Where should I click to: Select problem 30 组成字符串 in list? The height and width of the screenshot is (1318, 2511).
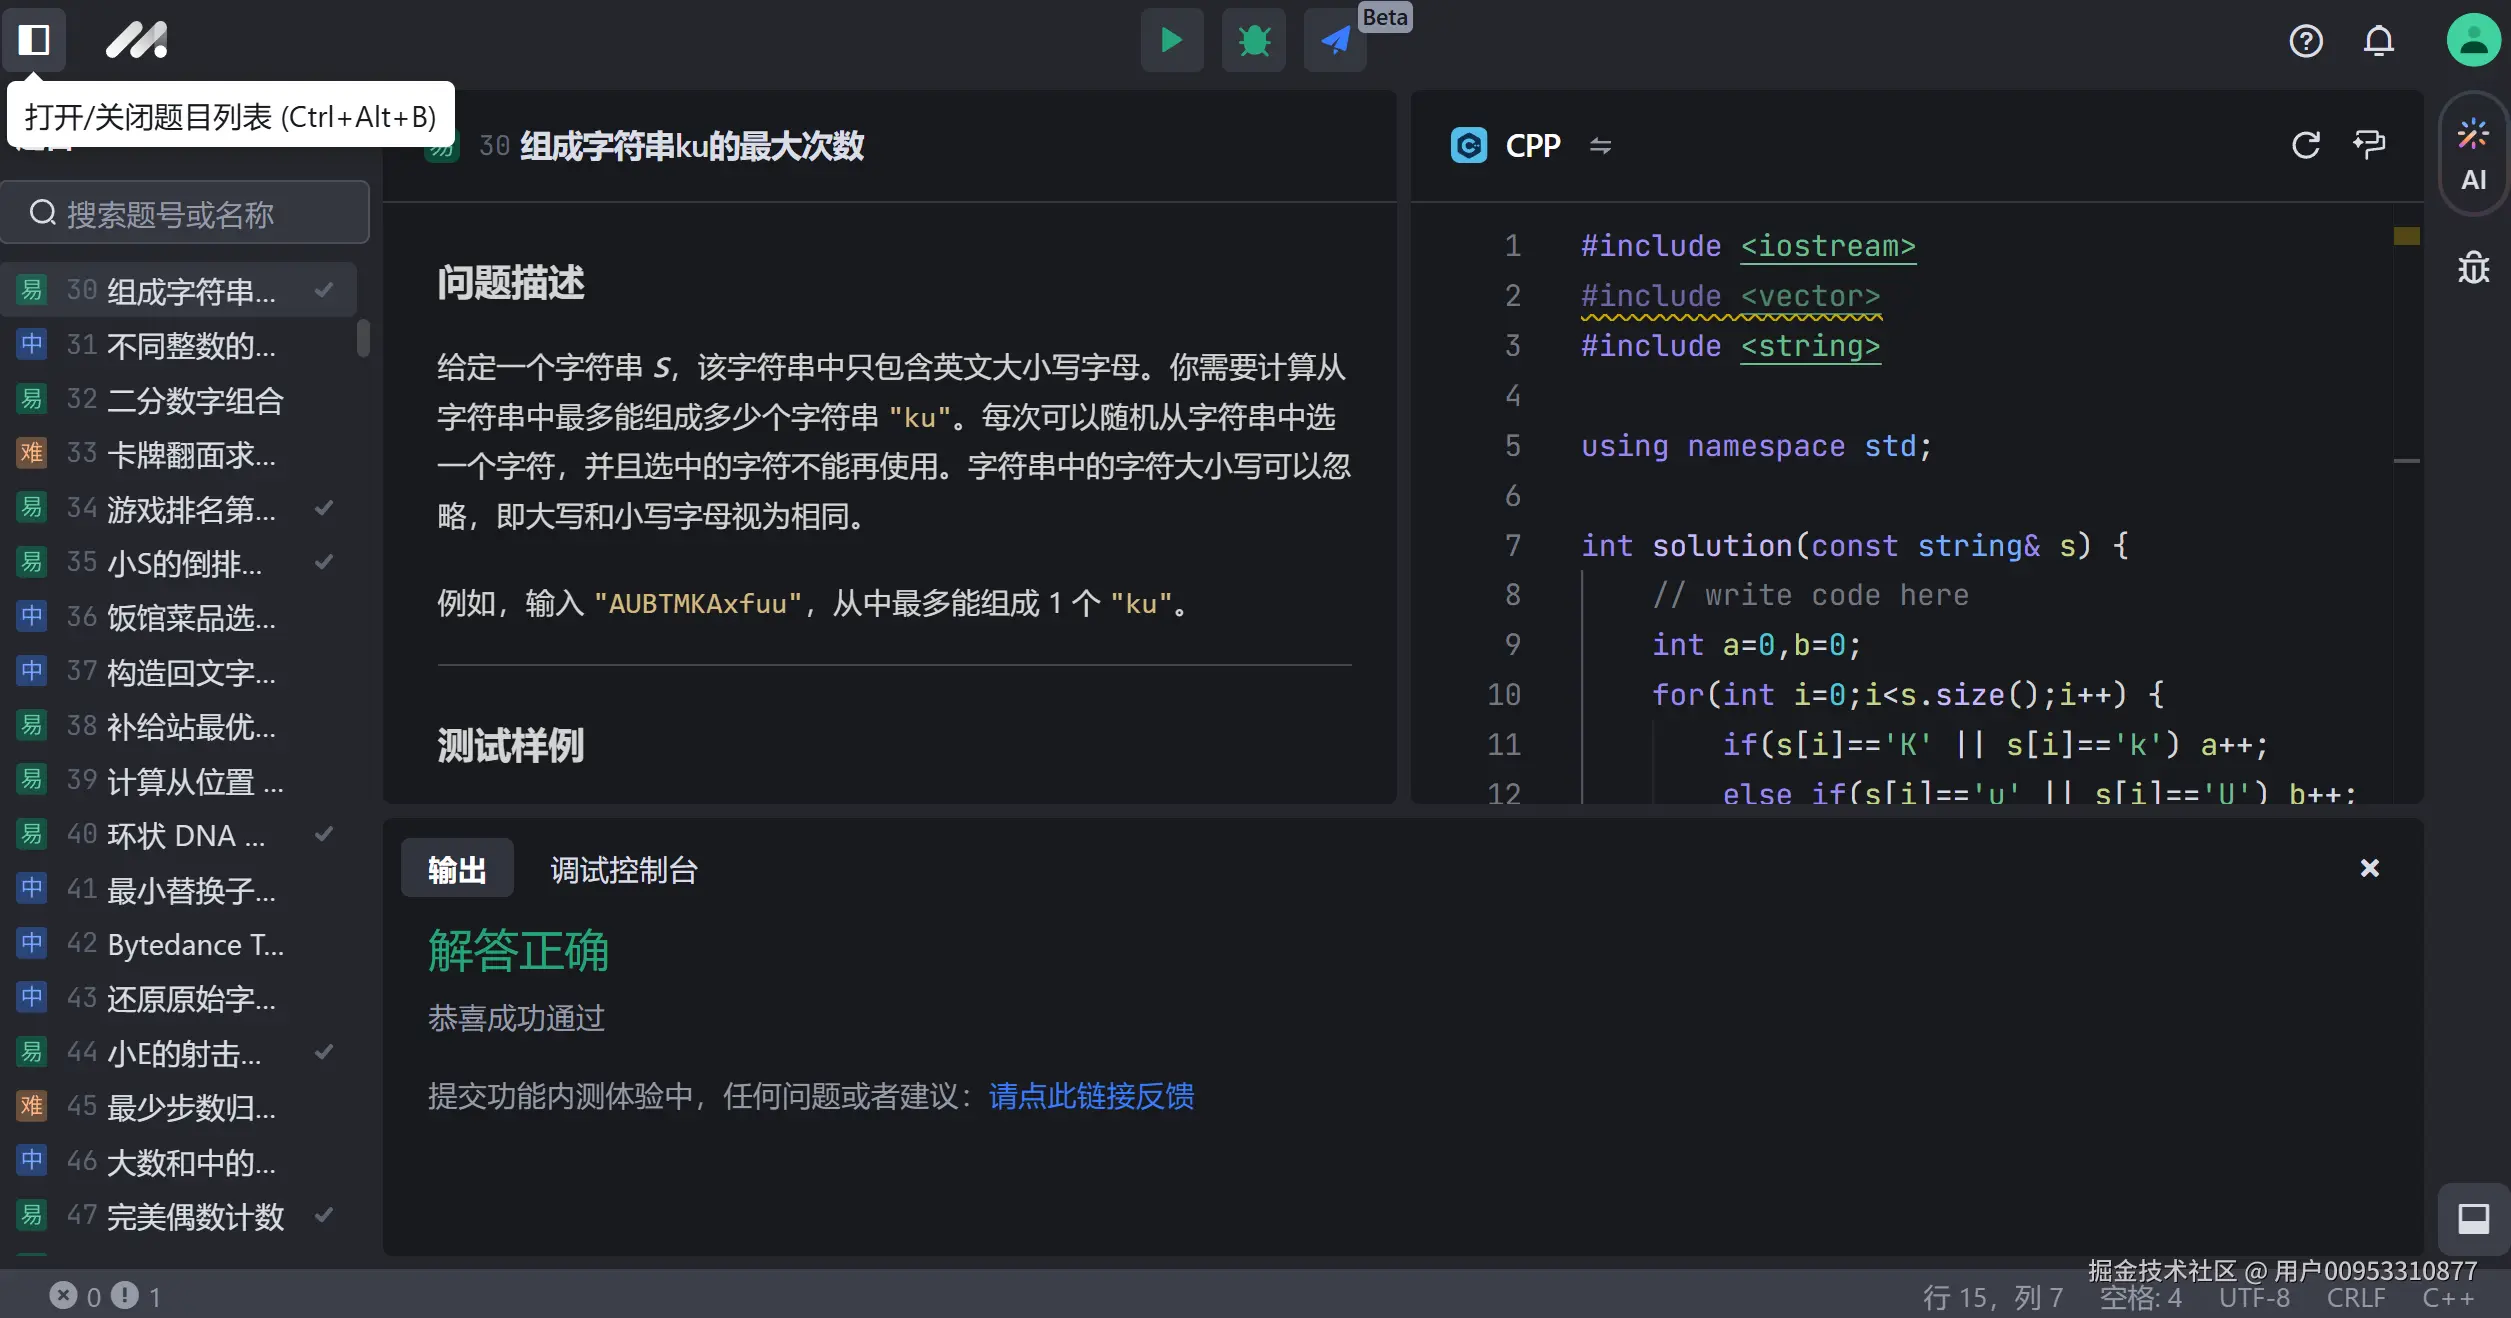(x=178, y=291)
